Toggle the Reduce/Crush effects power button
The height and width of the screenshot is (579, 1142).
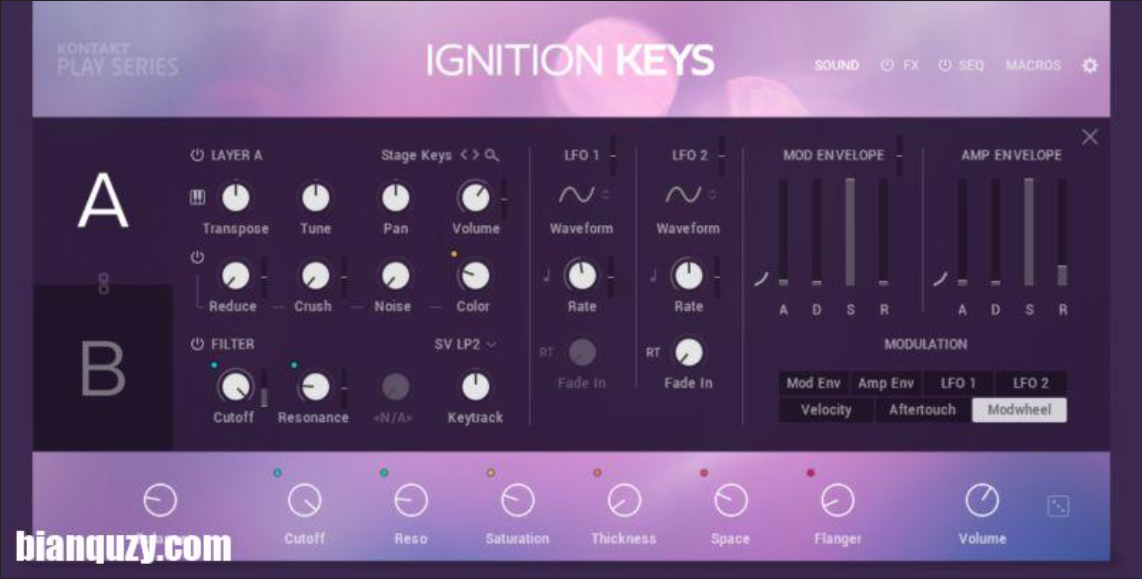coord(197,257)
